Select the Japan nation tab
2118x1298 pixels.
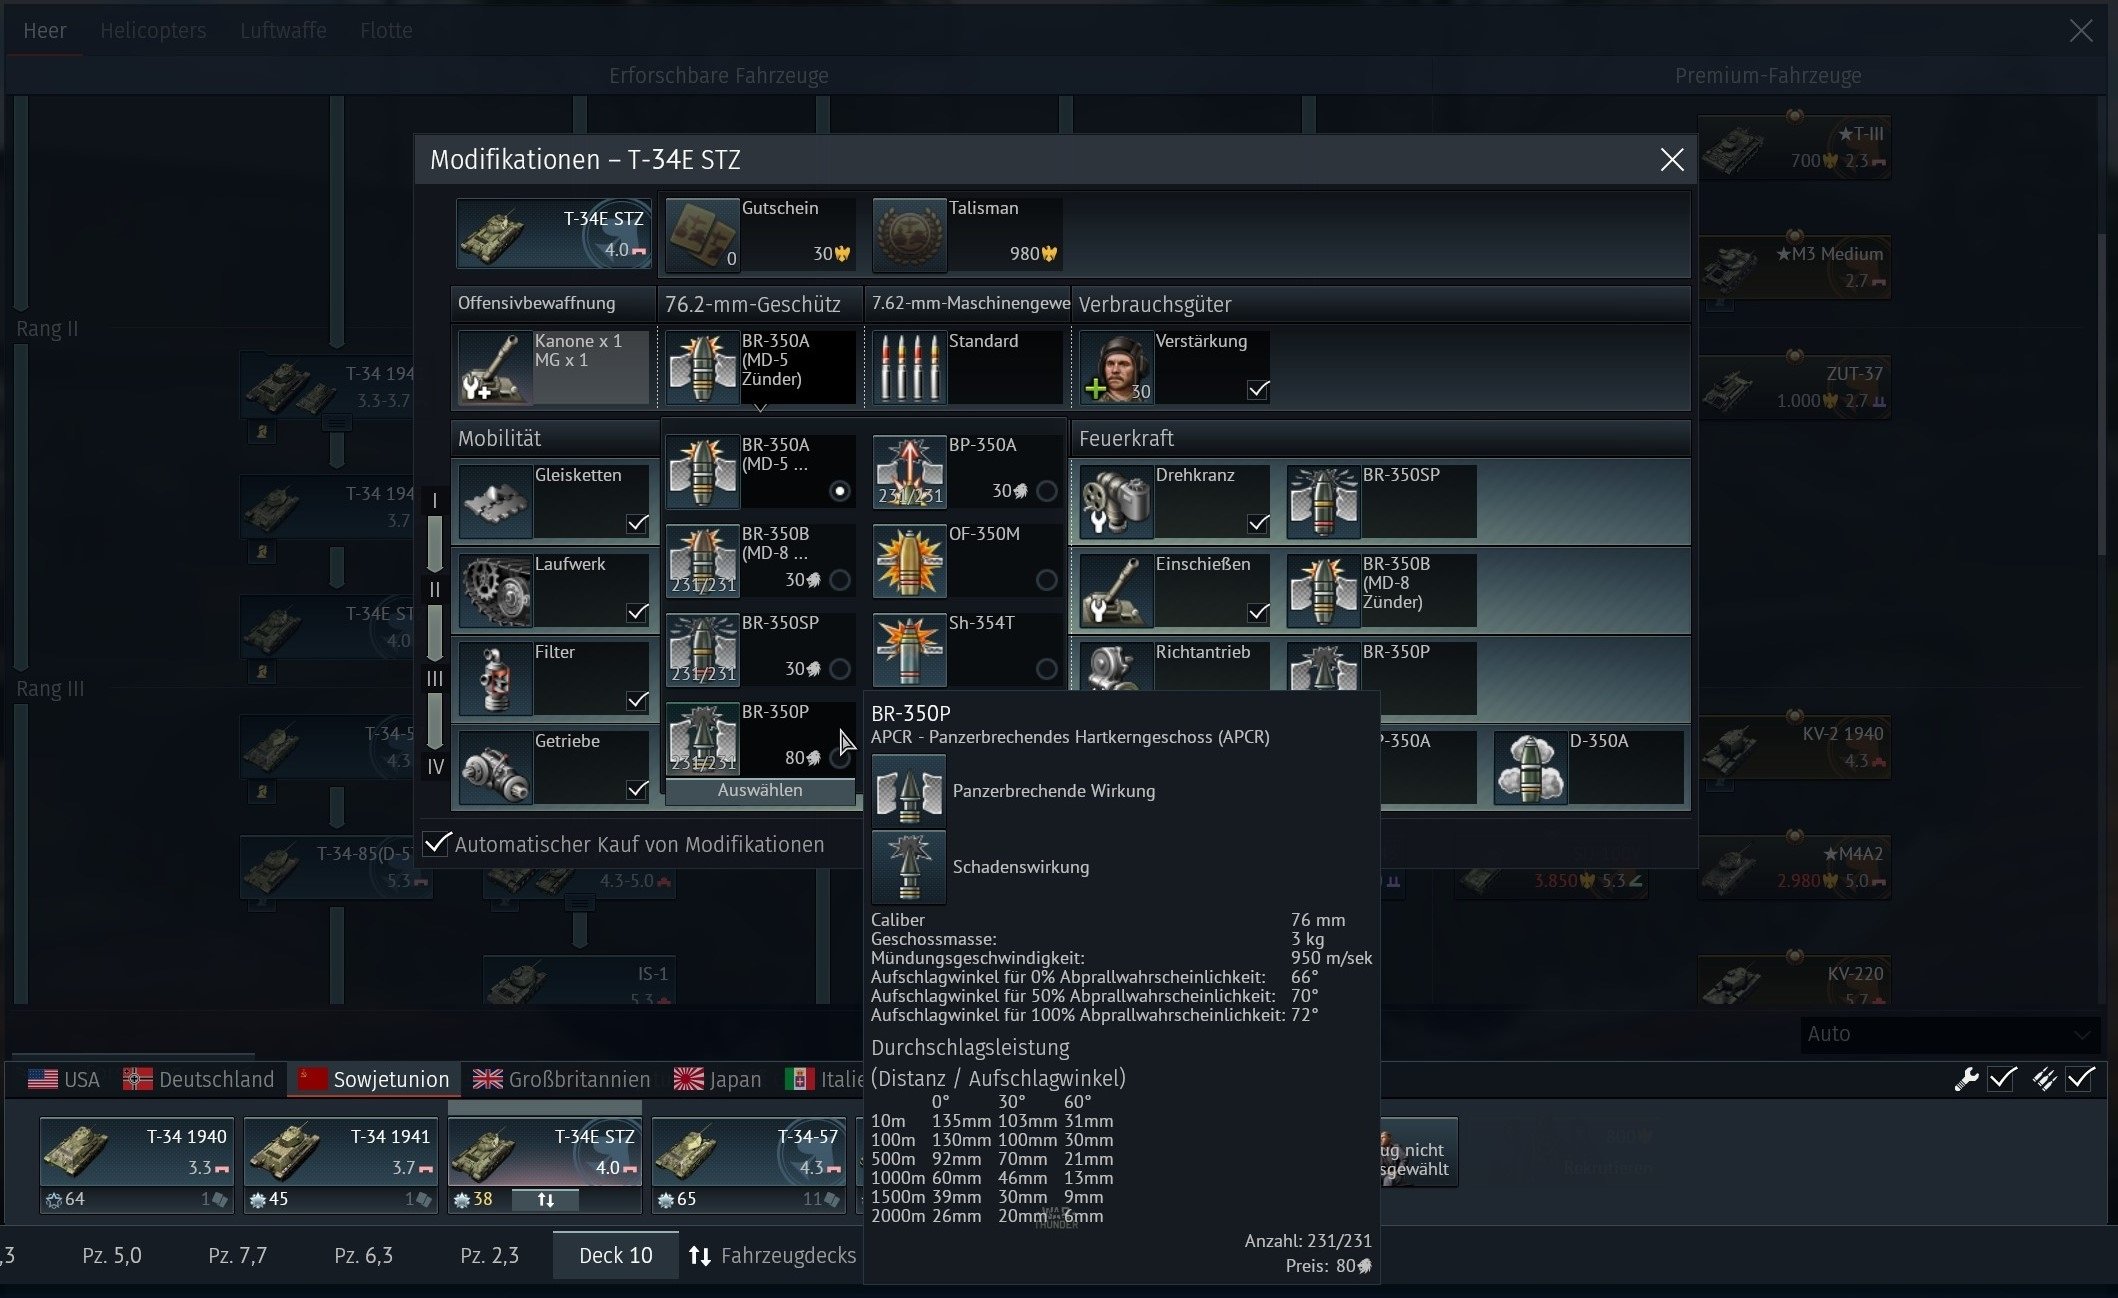717,1079
